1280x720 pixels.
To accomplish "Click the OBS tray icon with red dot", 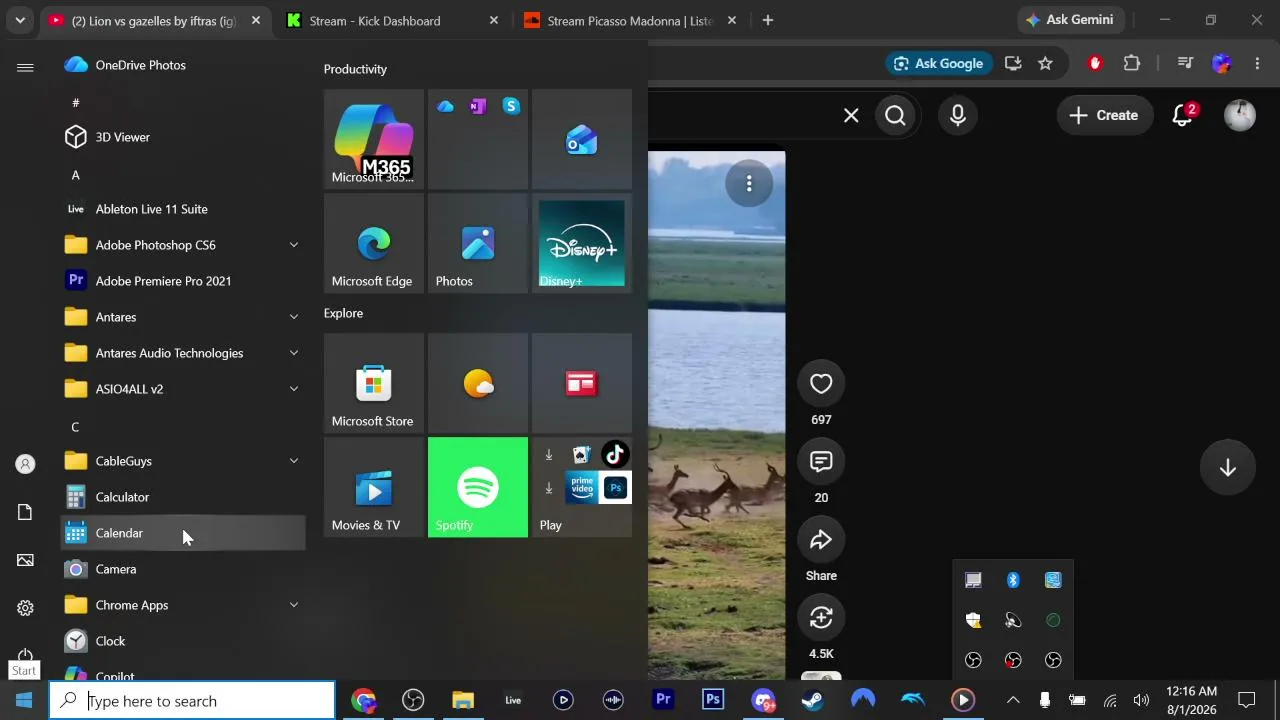I will (x=1013, y=660).
